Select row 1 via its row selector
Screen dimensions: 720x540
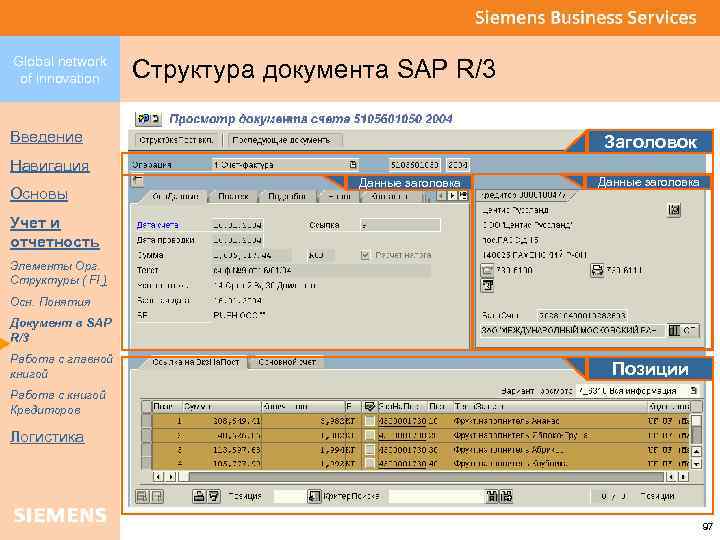[x=146, y=421]
